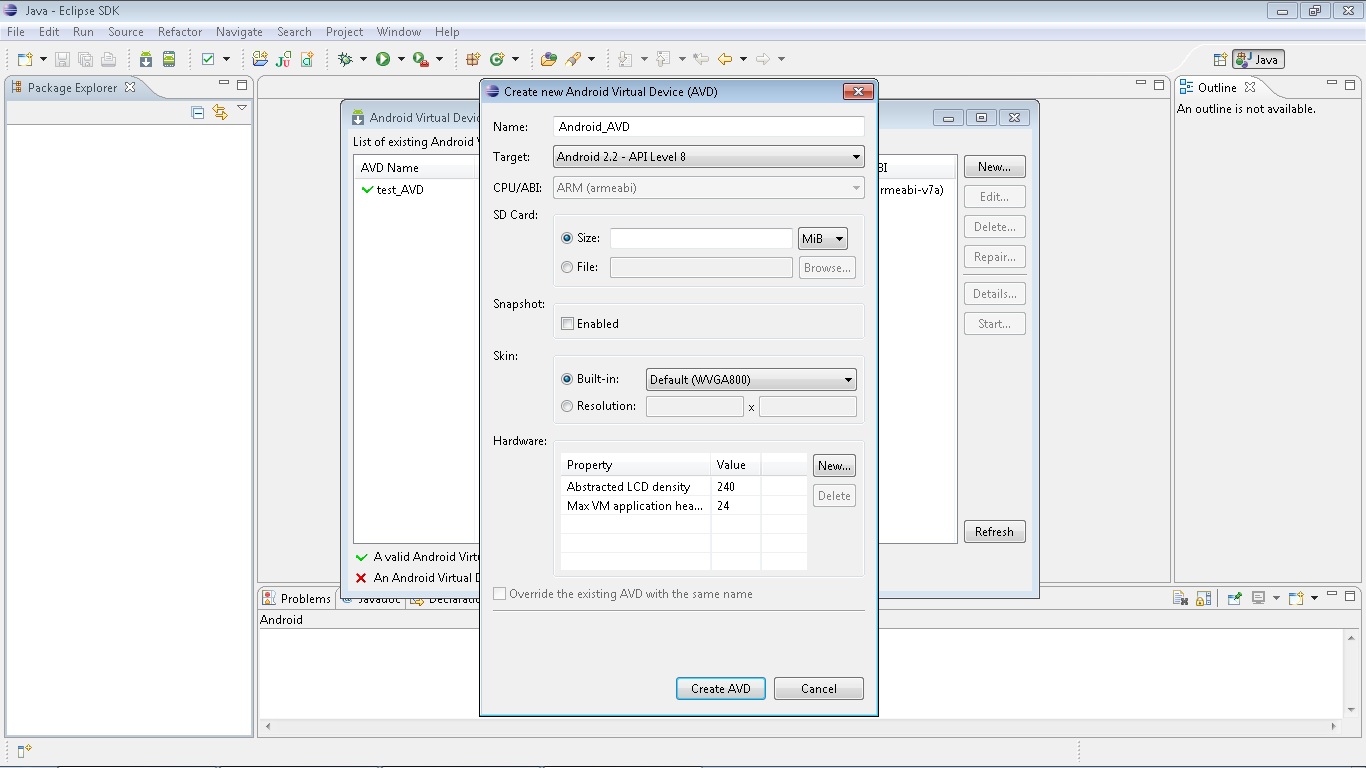
Task: Click the Create AVD button
Action: [721, 688]
